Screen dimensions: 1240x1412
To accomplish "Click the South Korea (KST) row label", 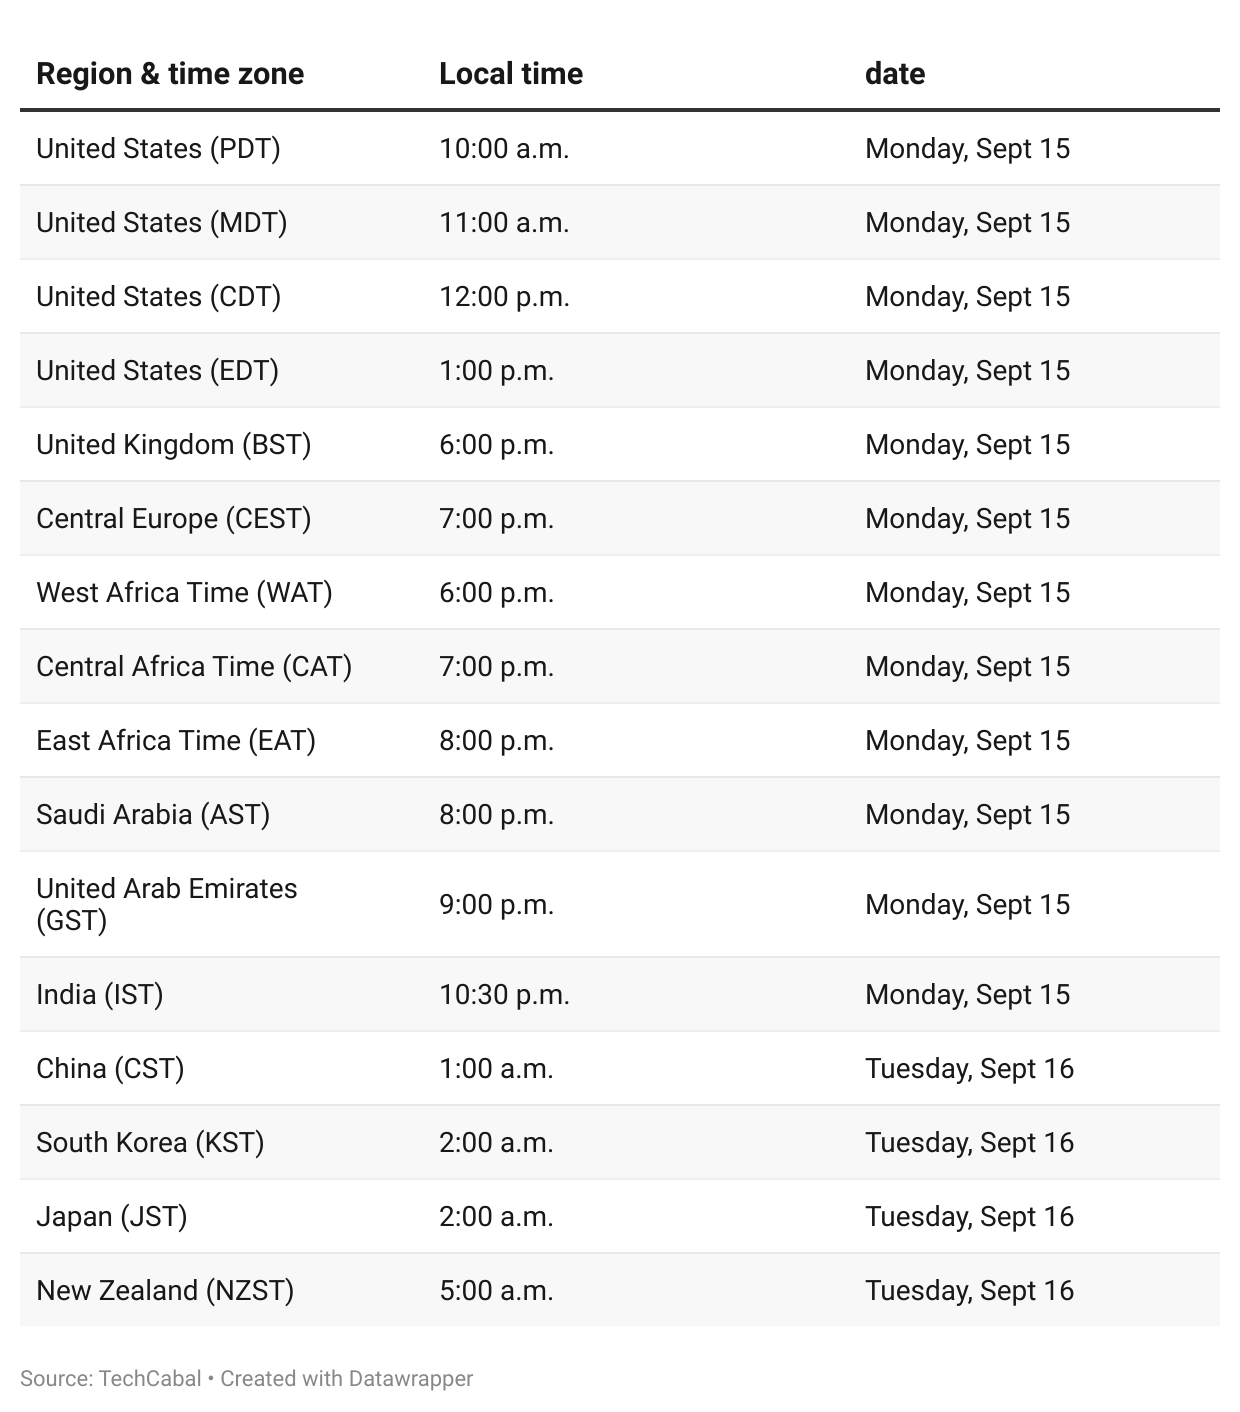I will click(150, 1142).
